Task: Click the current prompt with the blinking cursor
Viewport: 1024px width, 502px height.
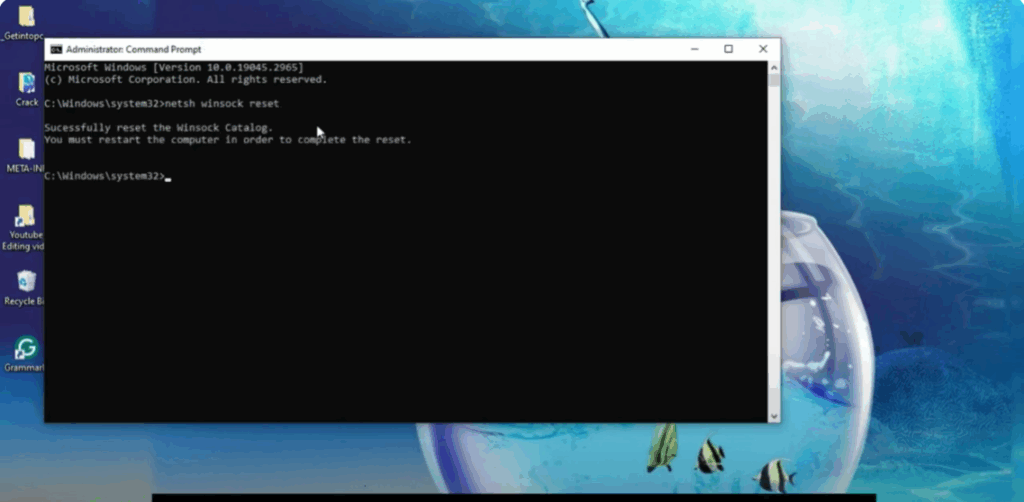Action: (108, 176)
